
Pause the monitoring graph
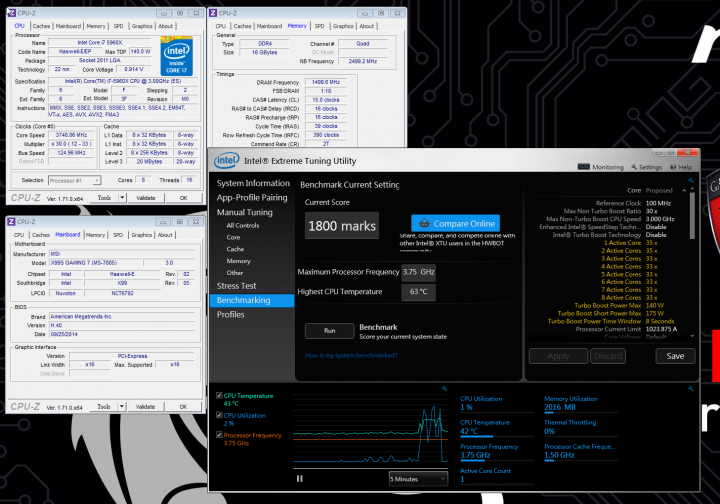coord(300,478)
